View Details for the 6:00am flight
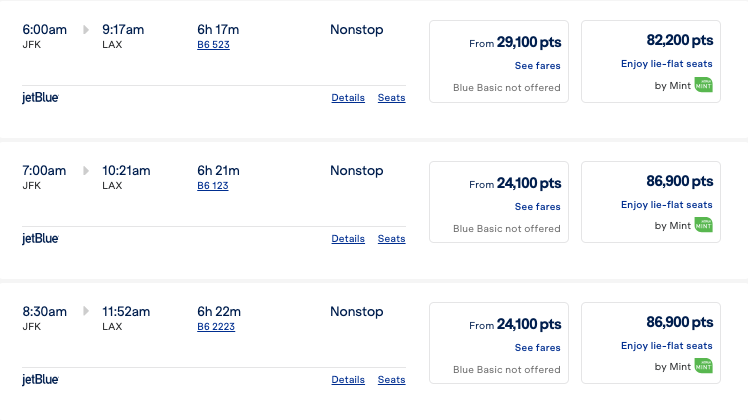This screenshot has height=420, width=748. [x=348, y=98]
